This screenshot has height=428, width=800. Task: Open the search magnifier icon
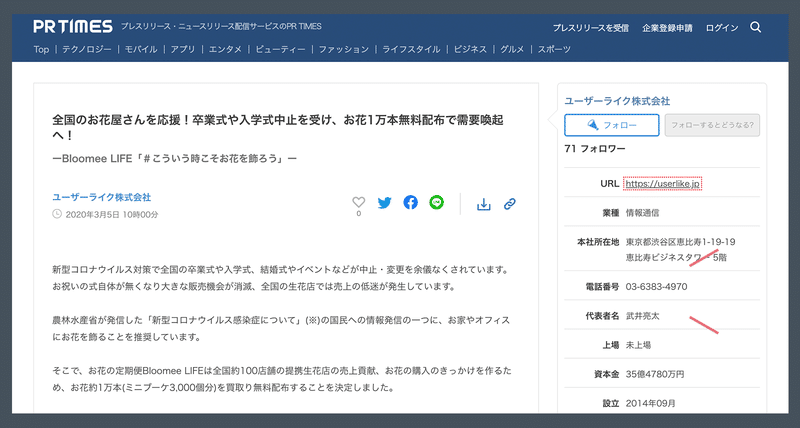pos(756,27)
